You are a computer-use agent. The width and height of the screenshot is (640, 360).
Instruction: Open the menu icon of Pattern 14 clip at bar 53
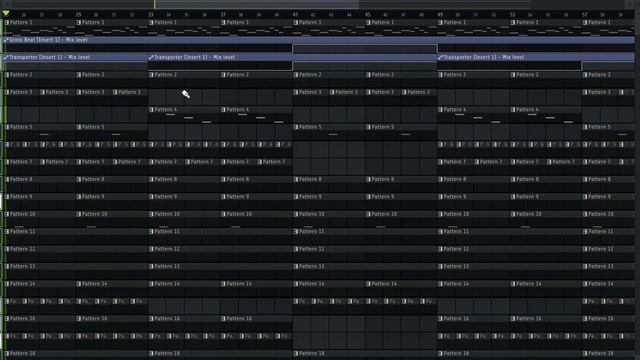coord(513,284)
